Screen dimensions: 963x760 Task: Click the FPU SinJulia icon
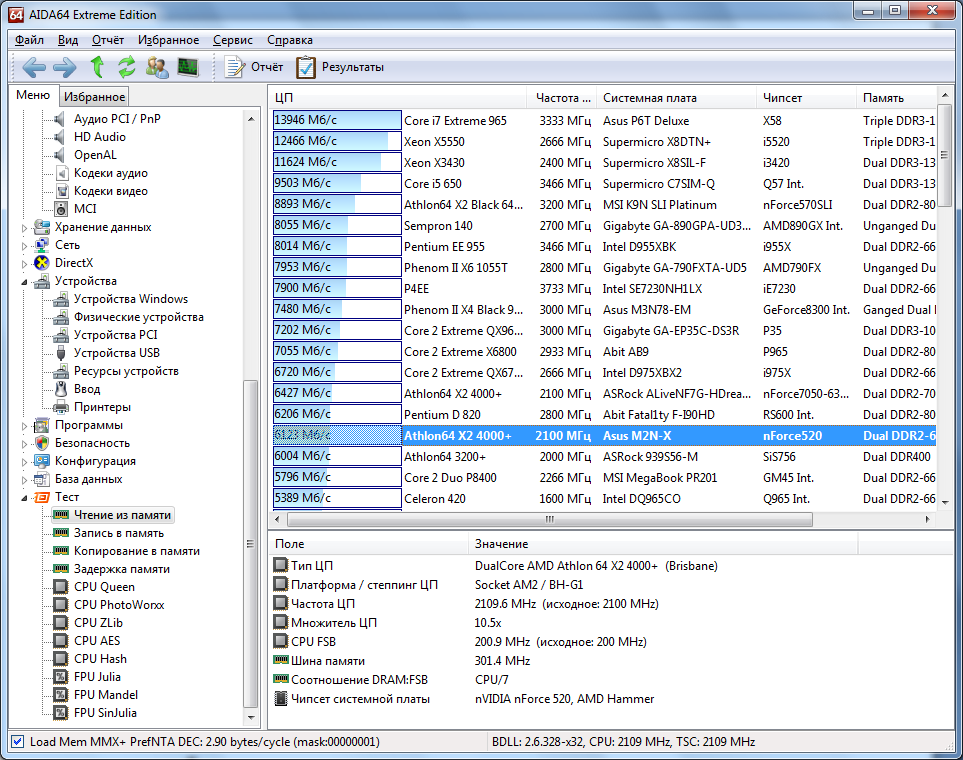point(61,713)
